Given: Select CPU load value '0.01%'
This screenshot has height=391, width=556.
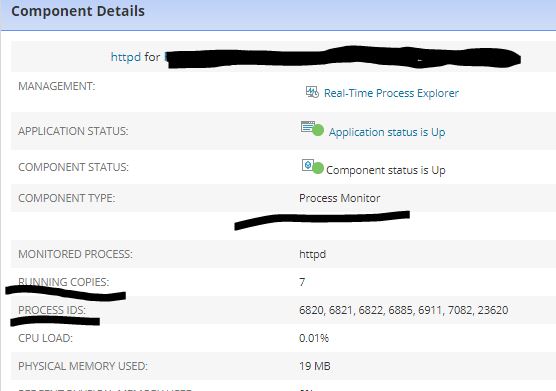Looking at the screenshot, I should pyautogui.click(x=314, y=338).
